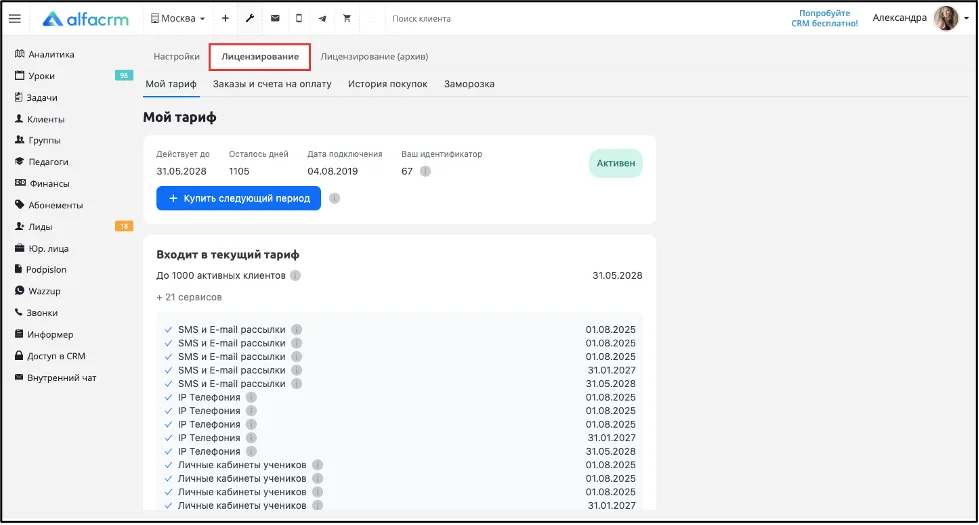This screenshot has height=525, width=979.
Task: Open Юр. лица in the sidebar
Action: pos(41,248)
